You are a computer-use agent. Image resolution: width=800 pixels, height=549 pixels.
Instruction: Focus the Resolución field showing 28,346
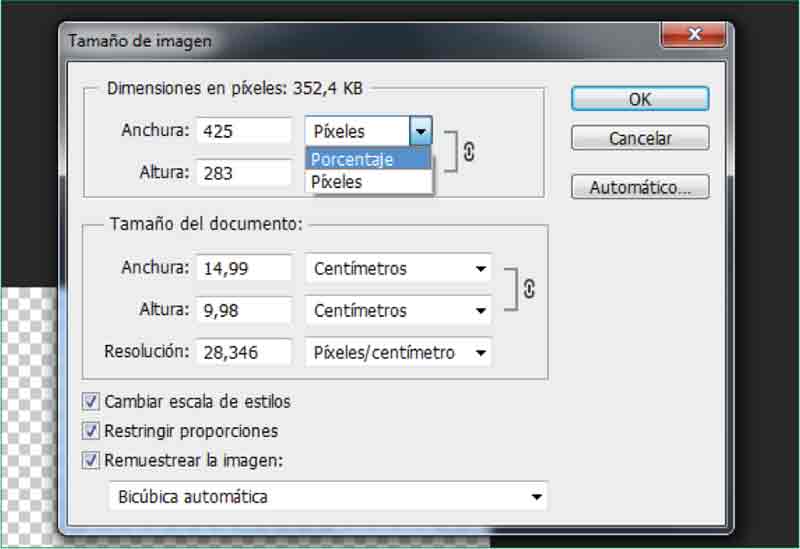pyautogui.click(x=244, y=352)
